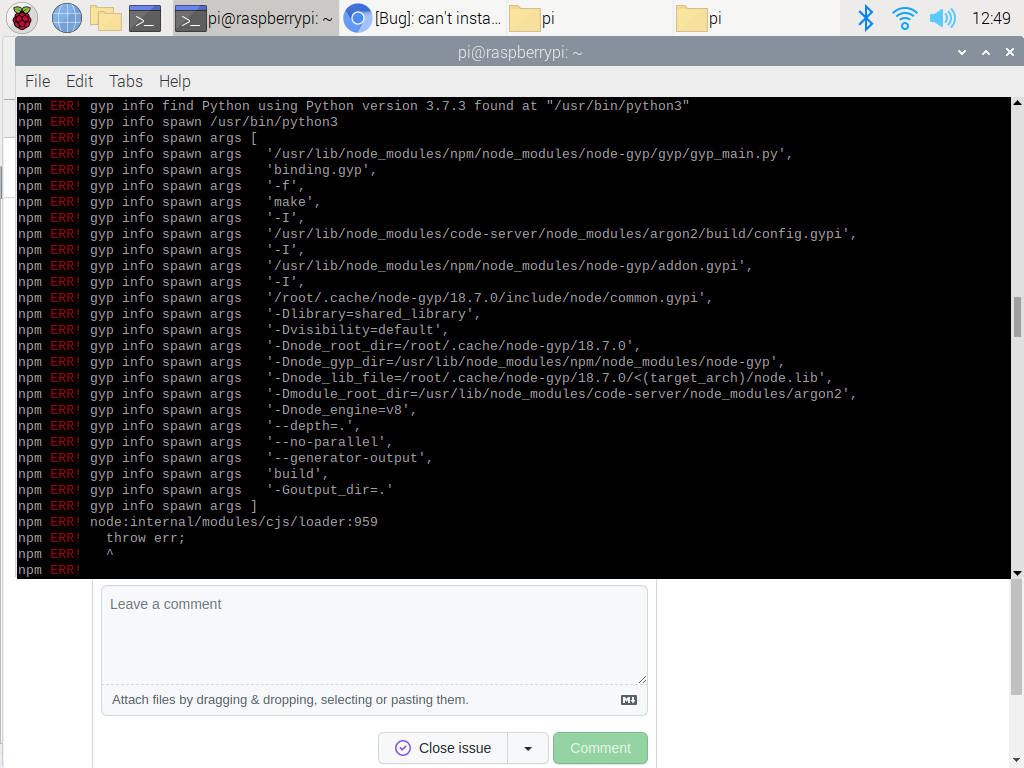Click the terminal scrollbar up arrow
The width and height of the screenshot is (1024, 768).
[x=1017, y=103]
